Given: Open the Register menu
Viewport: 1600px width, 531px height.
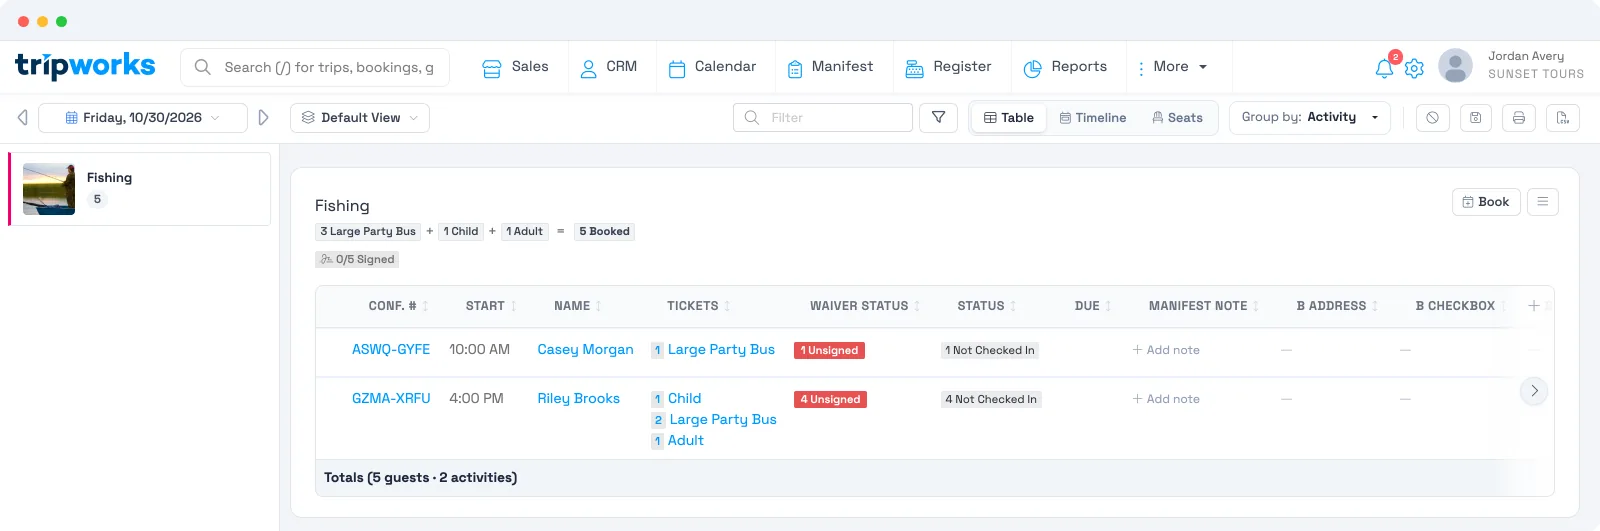Looking at the screenshot, I should (948, 67).
